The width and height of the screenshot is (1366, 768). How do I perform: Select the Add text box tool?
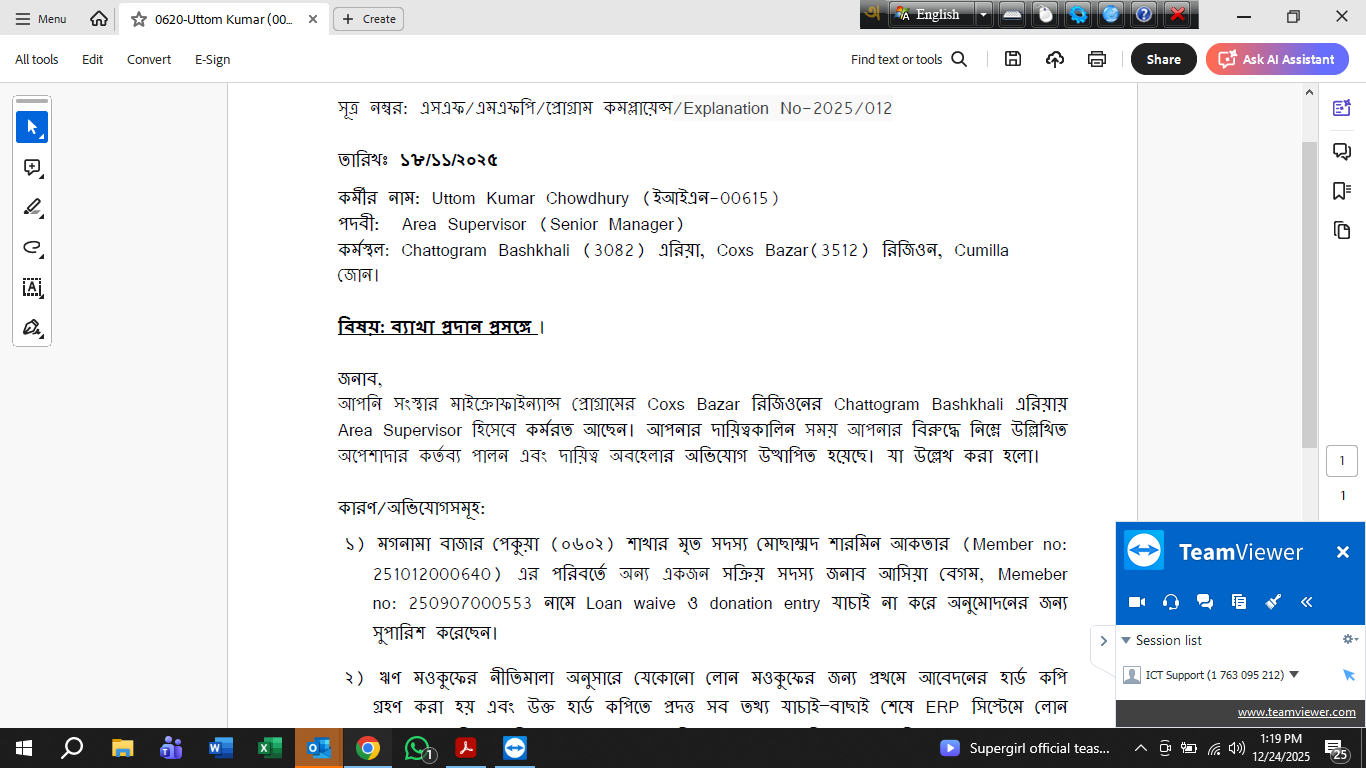pos(32,288)
